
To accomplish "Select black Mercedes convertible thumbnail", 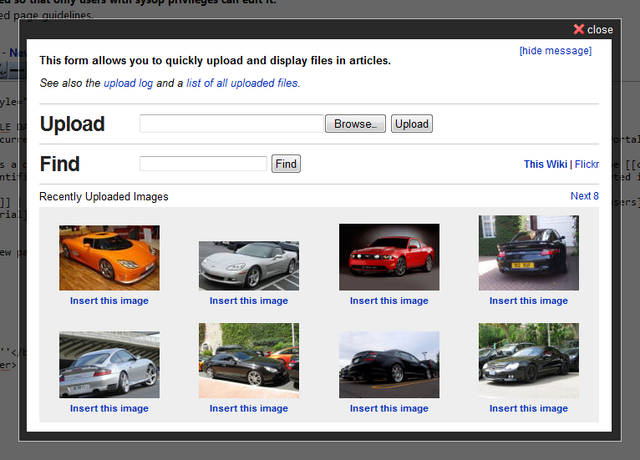I will coord(529,360).
